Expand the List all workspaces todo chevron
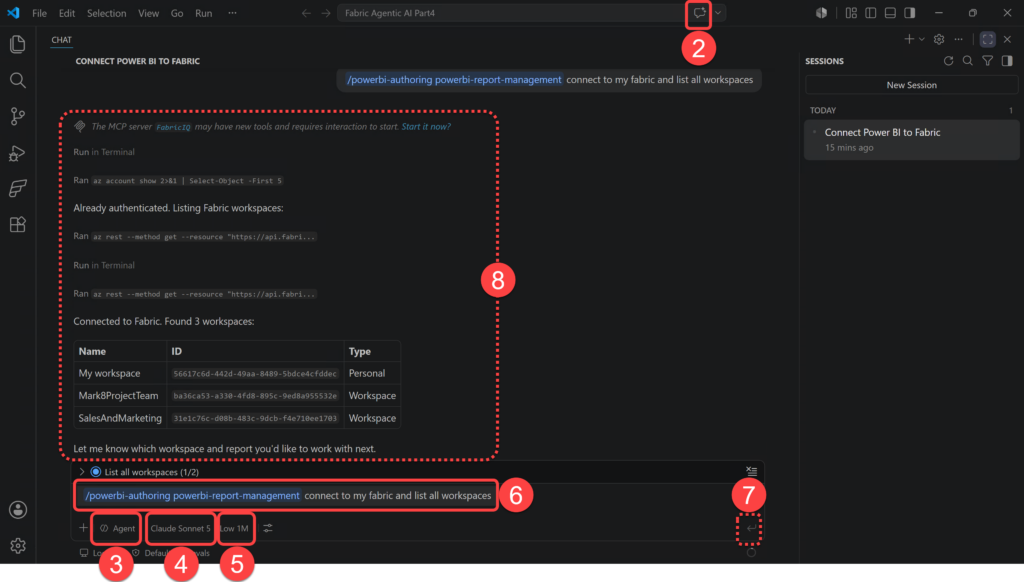This screenshot has width=1024, height=582. 82,472
